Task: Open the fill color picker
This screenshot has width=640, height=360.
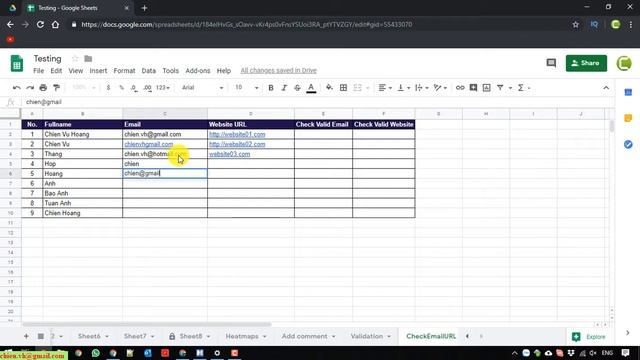Action: (329, 88)
